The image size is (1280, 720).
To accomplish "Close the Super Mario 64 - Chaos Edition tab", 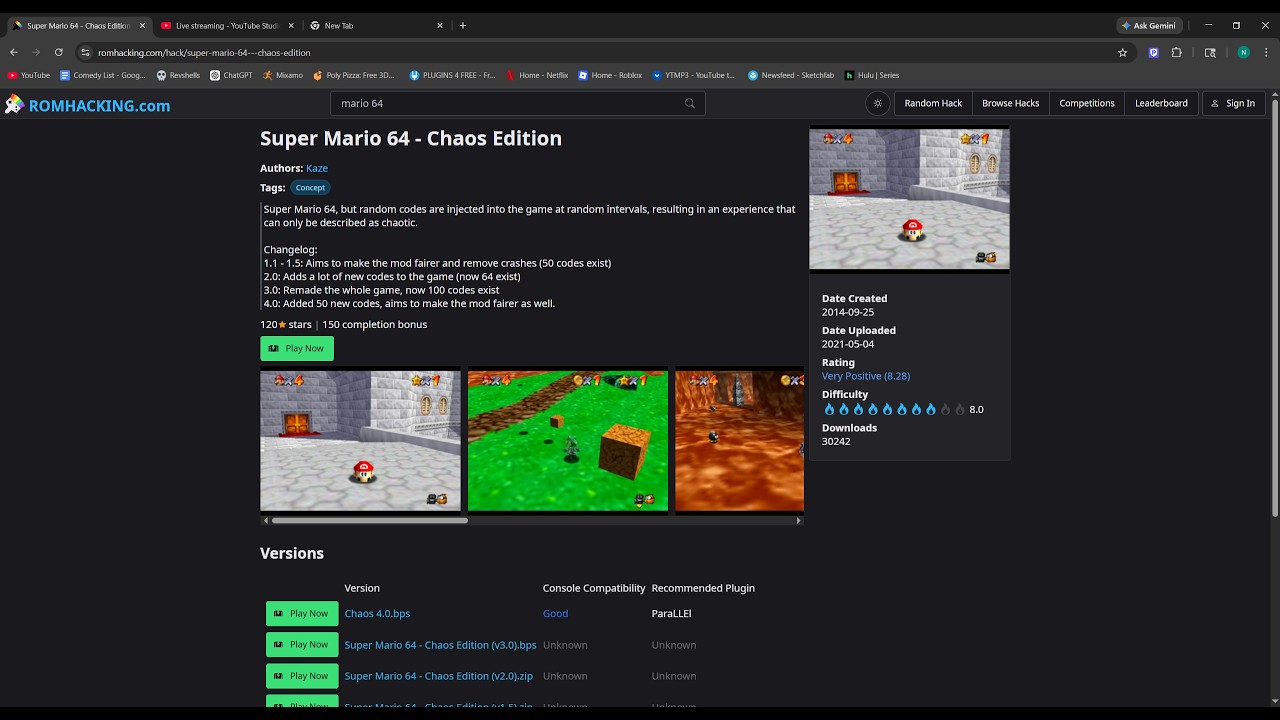I will (x=142, y=25).
